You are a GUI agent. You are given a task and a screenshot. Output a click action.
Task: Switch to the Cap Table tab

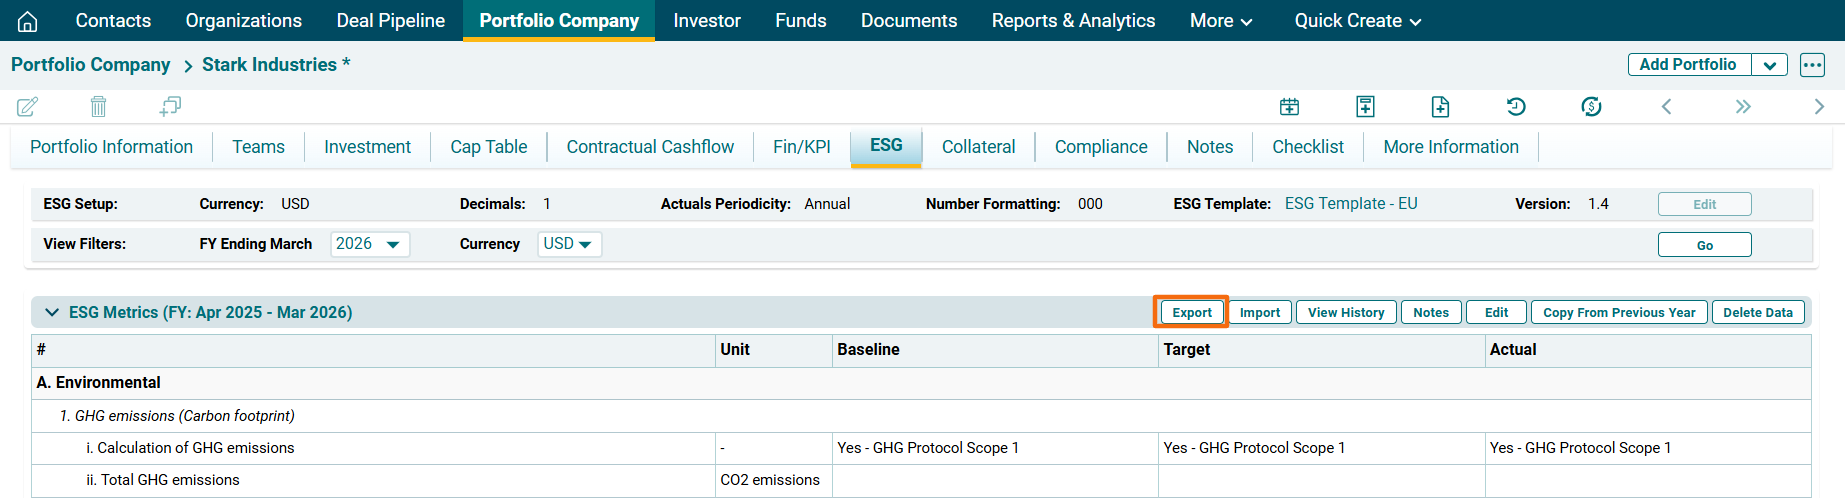click(488, 147)
